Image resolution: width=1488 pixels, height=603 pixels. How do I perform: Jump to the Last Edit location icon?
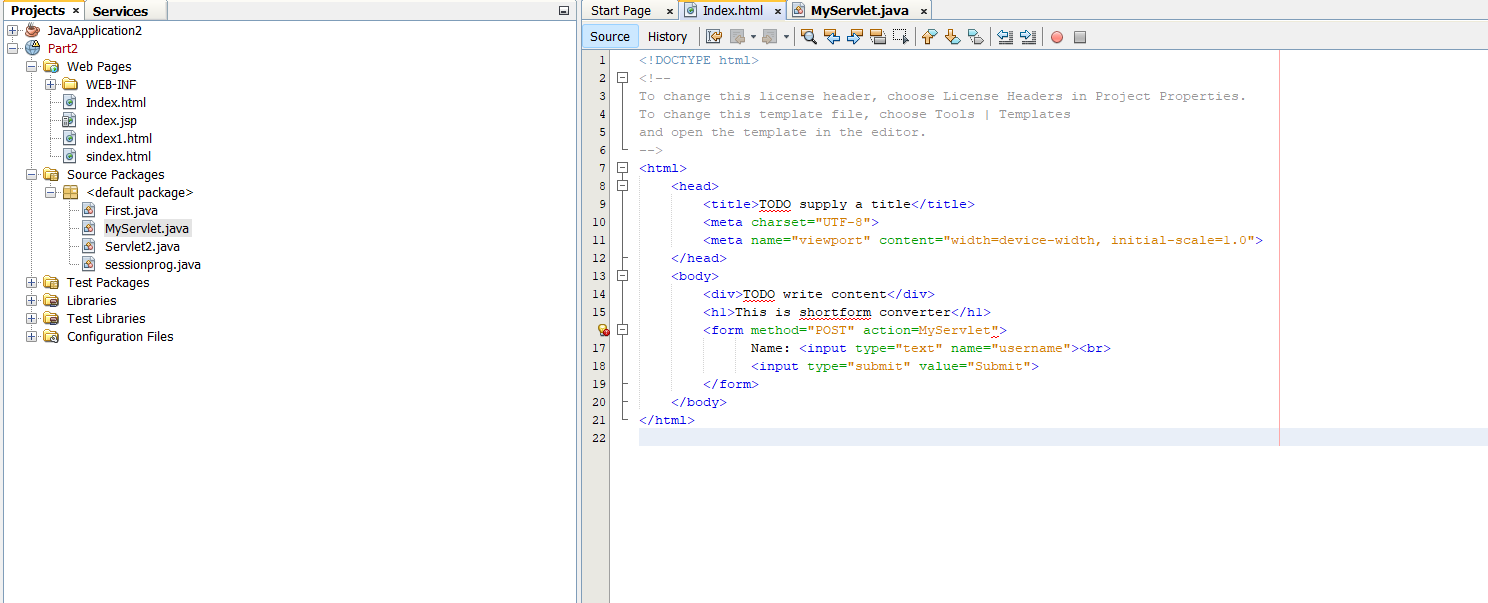tap(714, 37)
